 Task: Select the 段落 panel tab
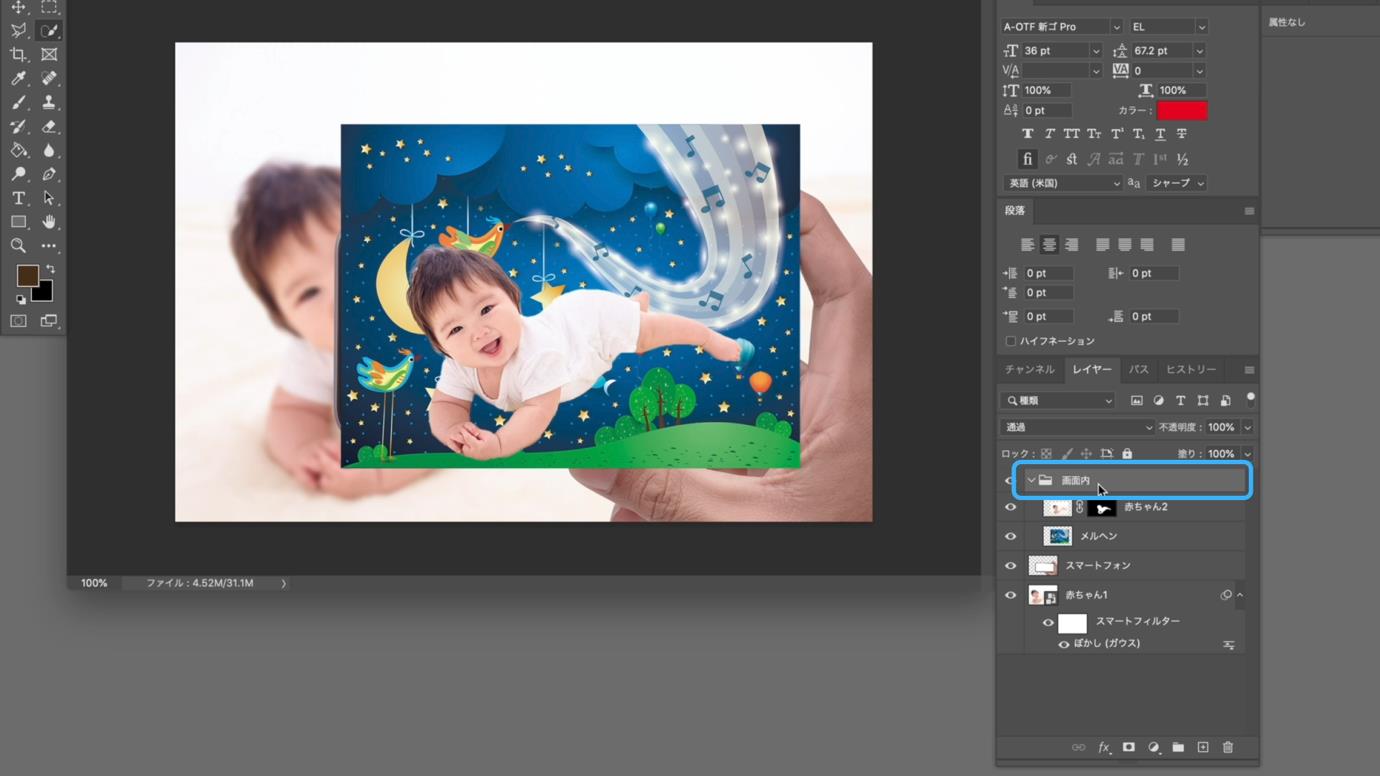pos(1015,211)
